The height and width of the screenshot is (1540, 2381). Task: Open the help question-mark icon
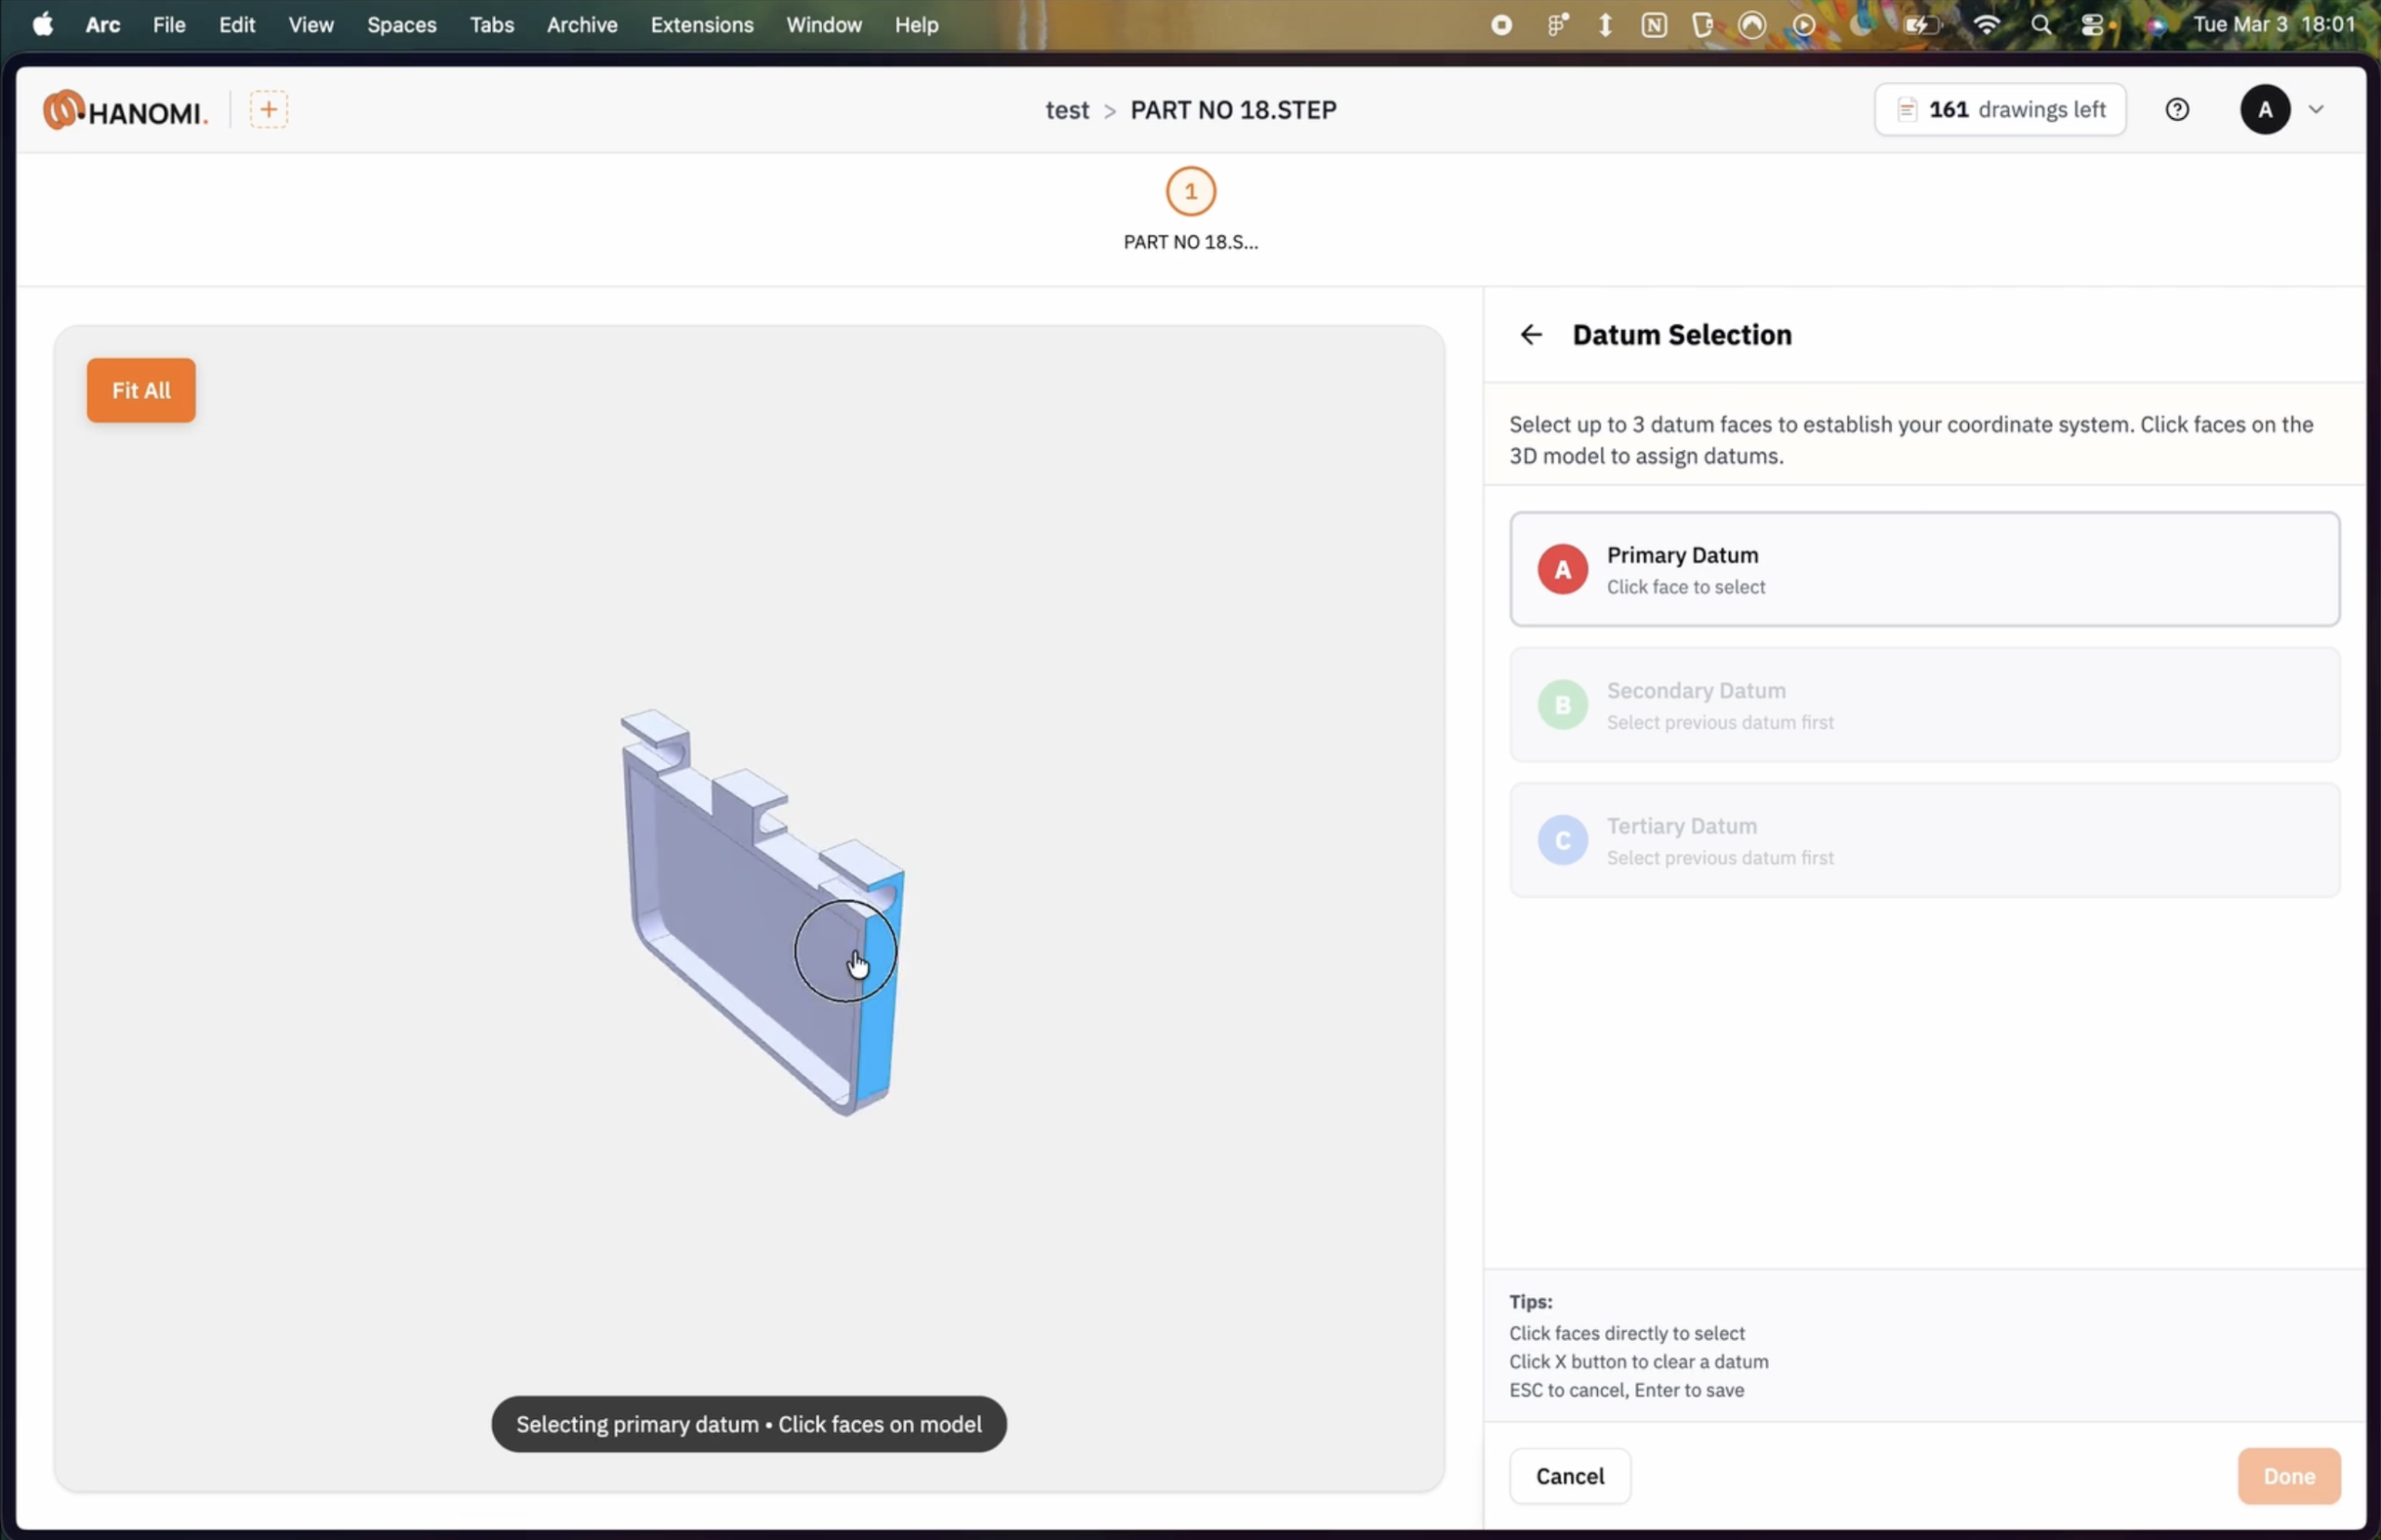(2177, 109)
